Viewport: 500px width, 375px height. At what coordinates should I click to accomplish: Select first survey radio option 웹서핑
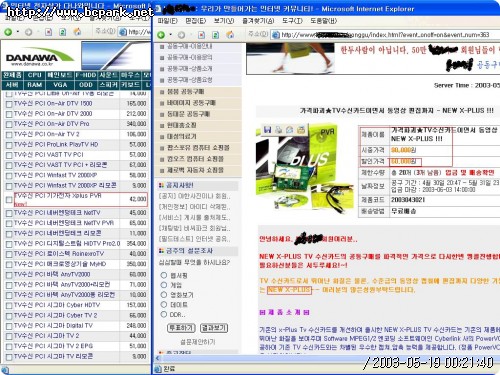[164, 275]
